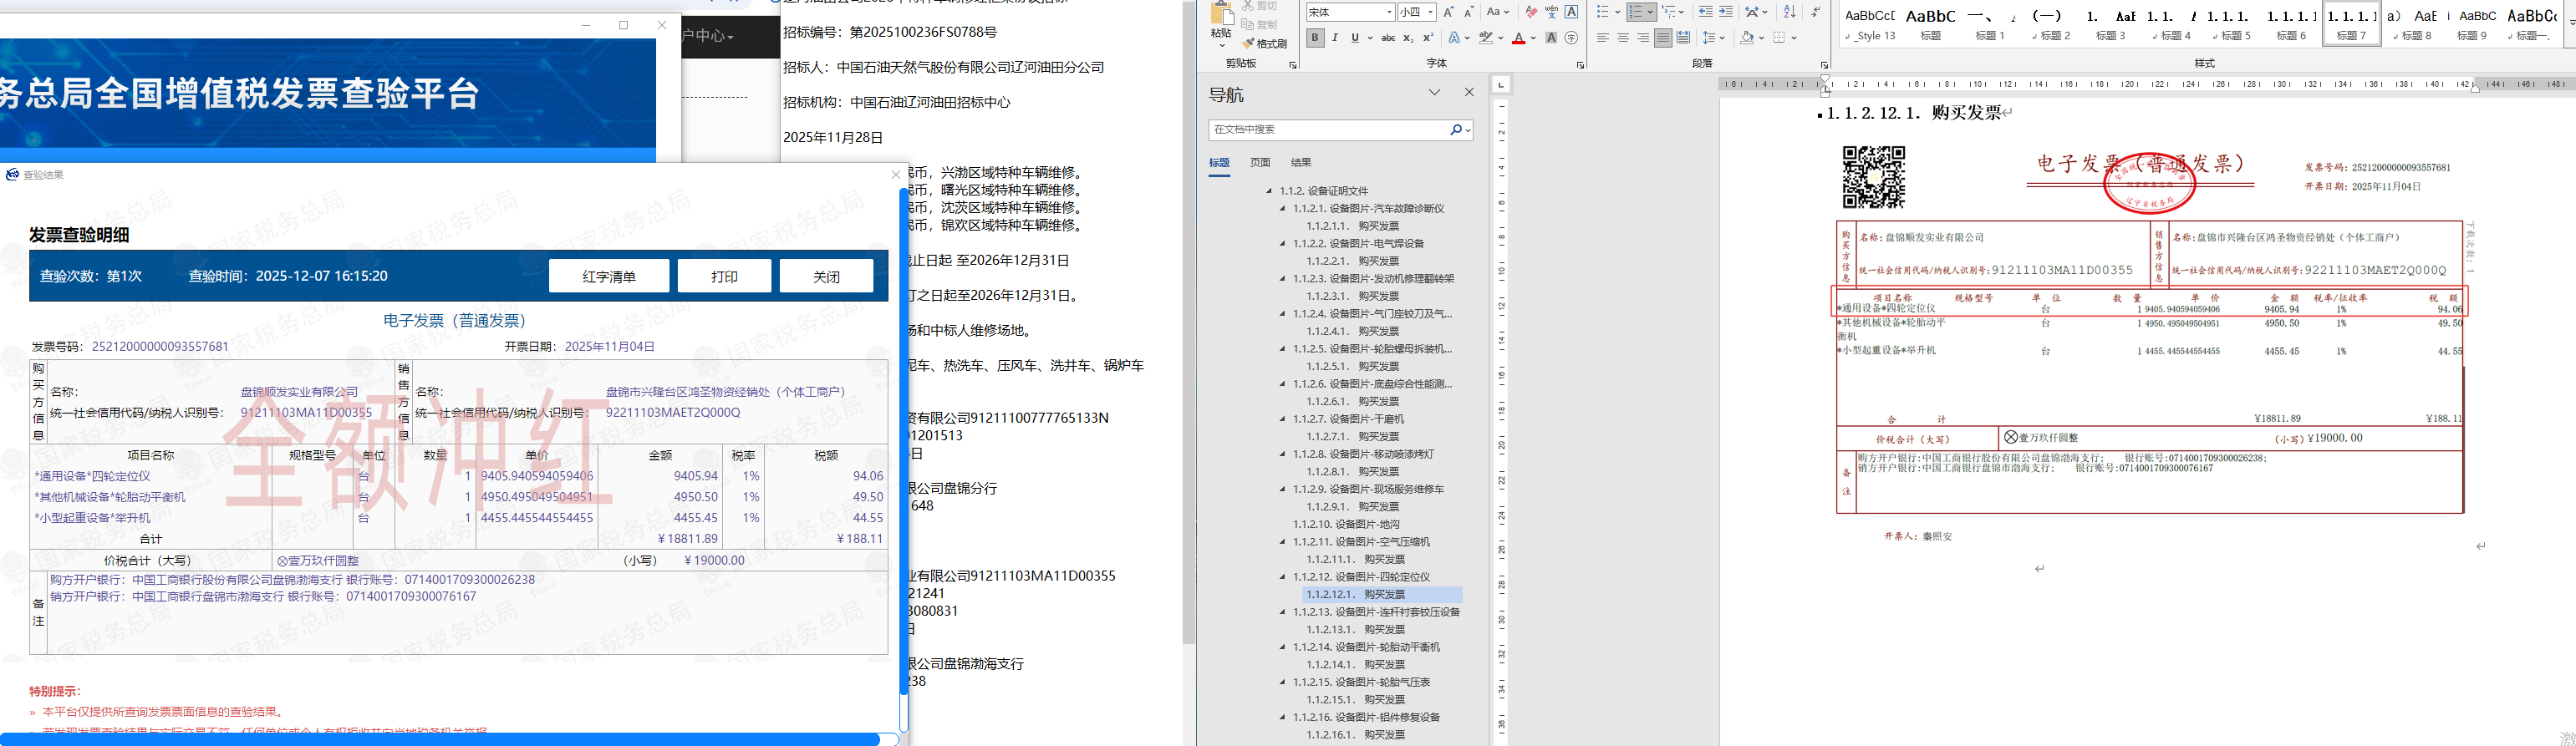Click the 红字清单 button

point(609,276)
